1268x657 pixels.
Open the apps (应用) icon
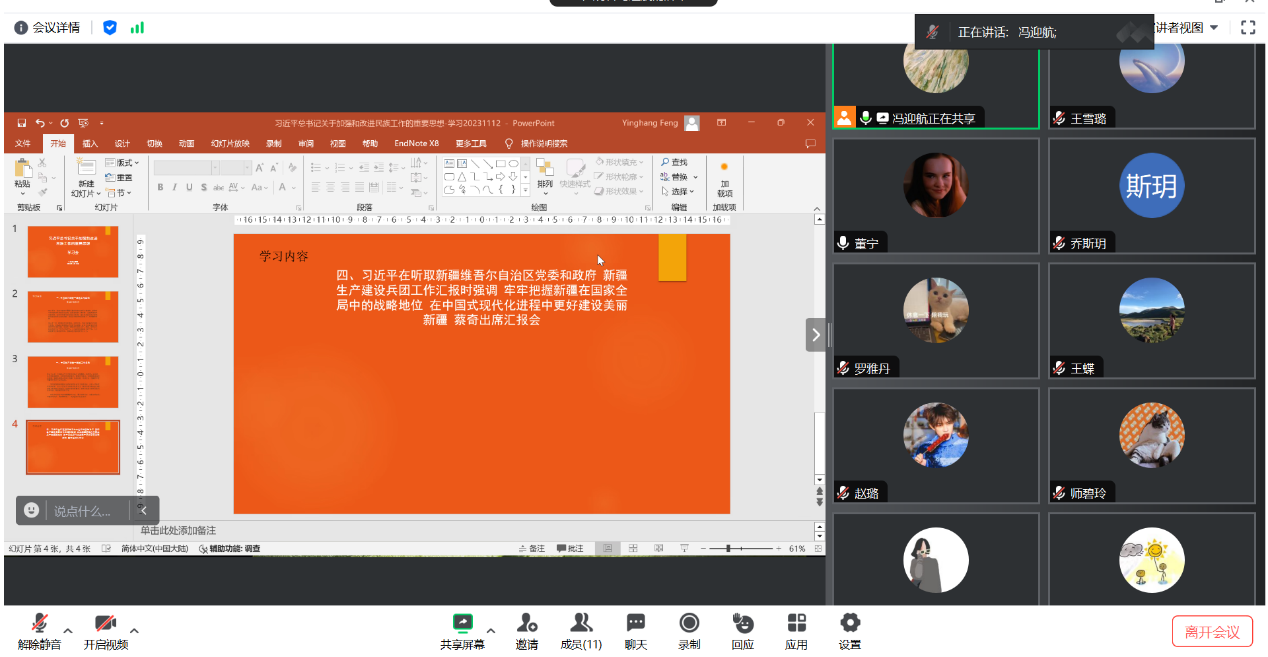(796, 631)
